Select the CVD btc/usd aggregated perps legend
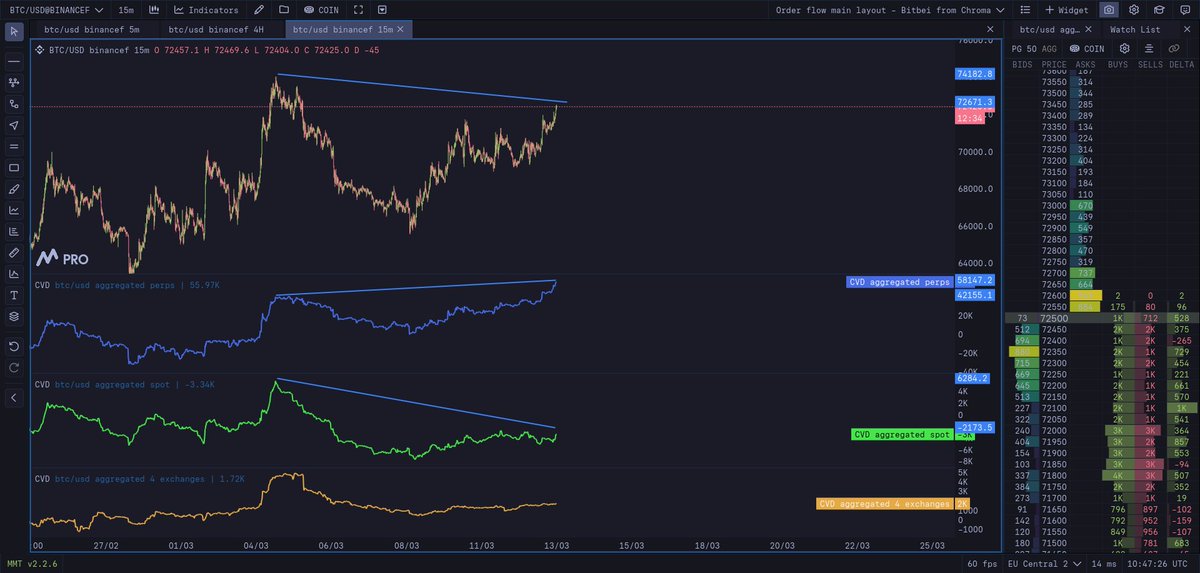The width and height of the screenshot is (1200, 573). [128, 285]
